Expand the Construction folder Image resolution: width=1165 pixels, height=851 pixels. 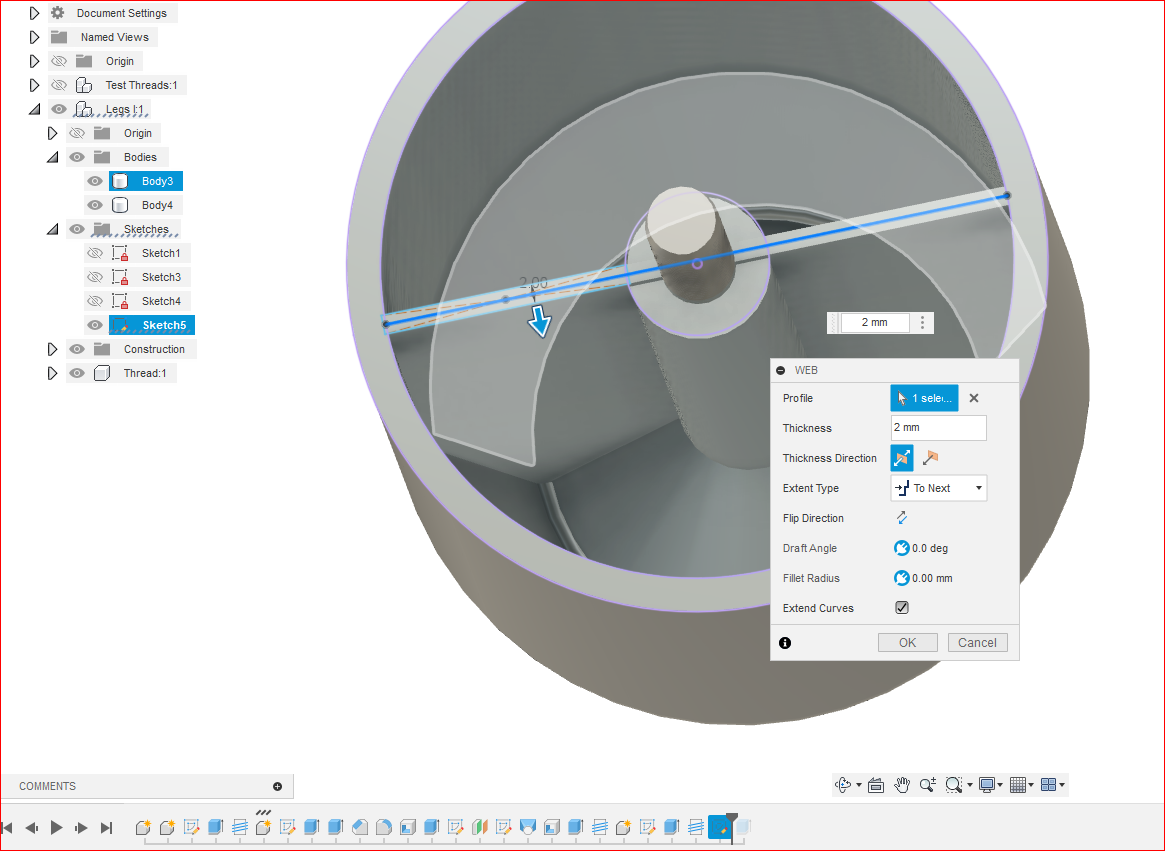tap(53, 349)
